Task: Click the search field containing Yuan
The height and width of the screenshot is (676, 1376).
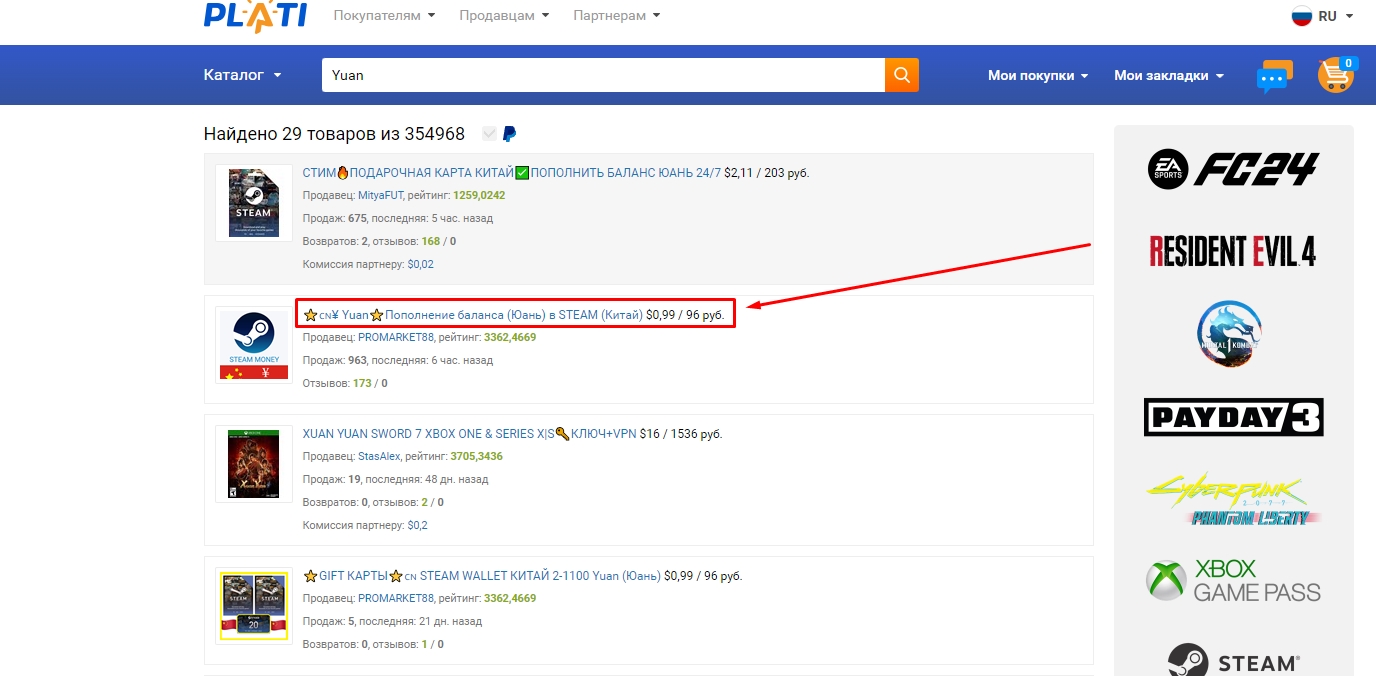Action: point(603,75)
